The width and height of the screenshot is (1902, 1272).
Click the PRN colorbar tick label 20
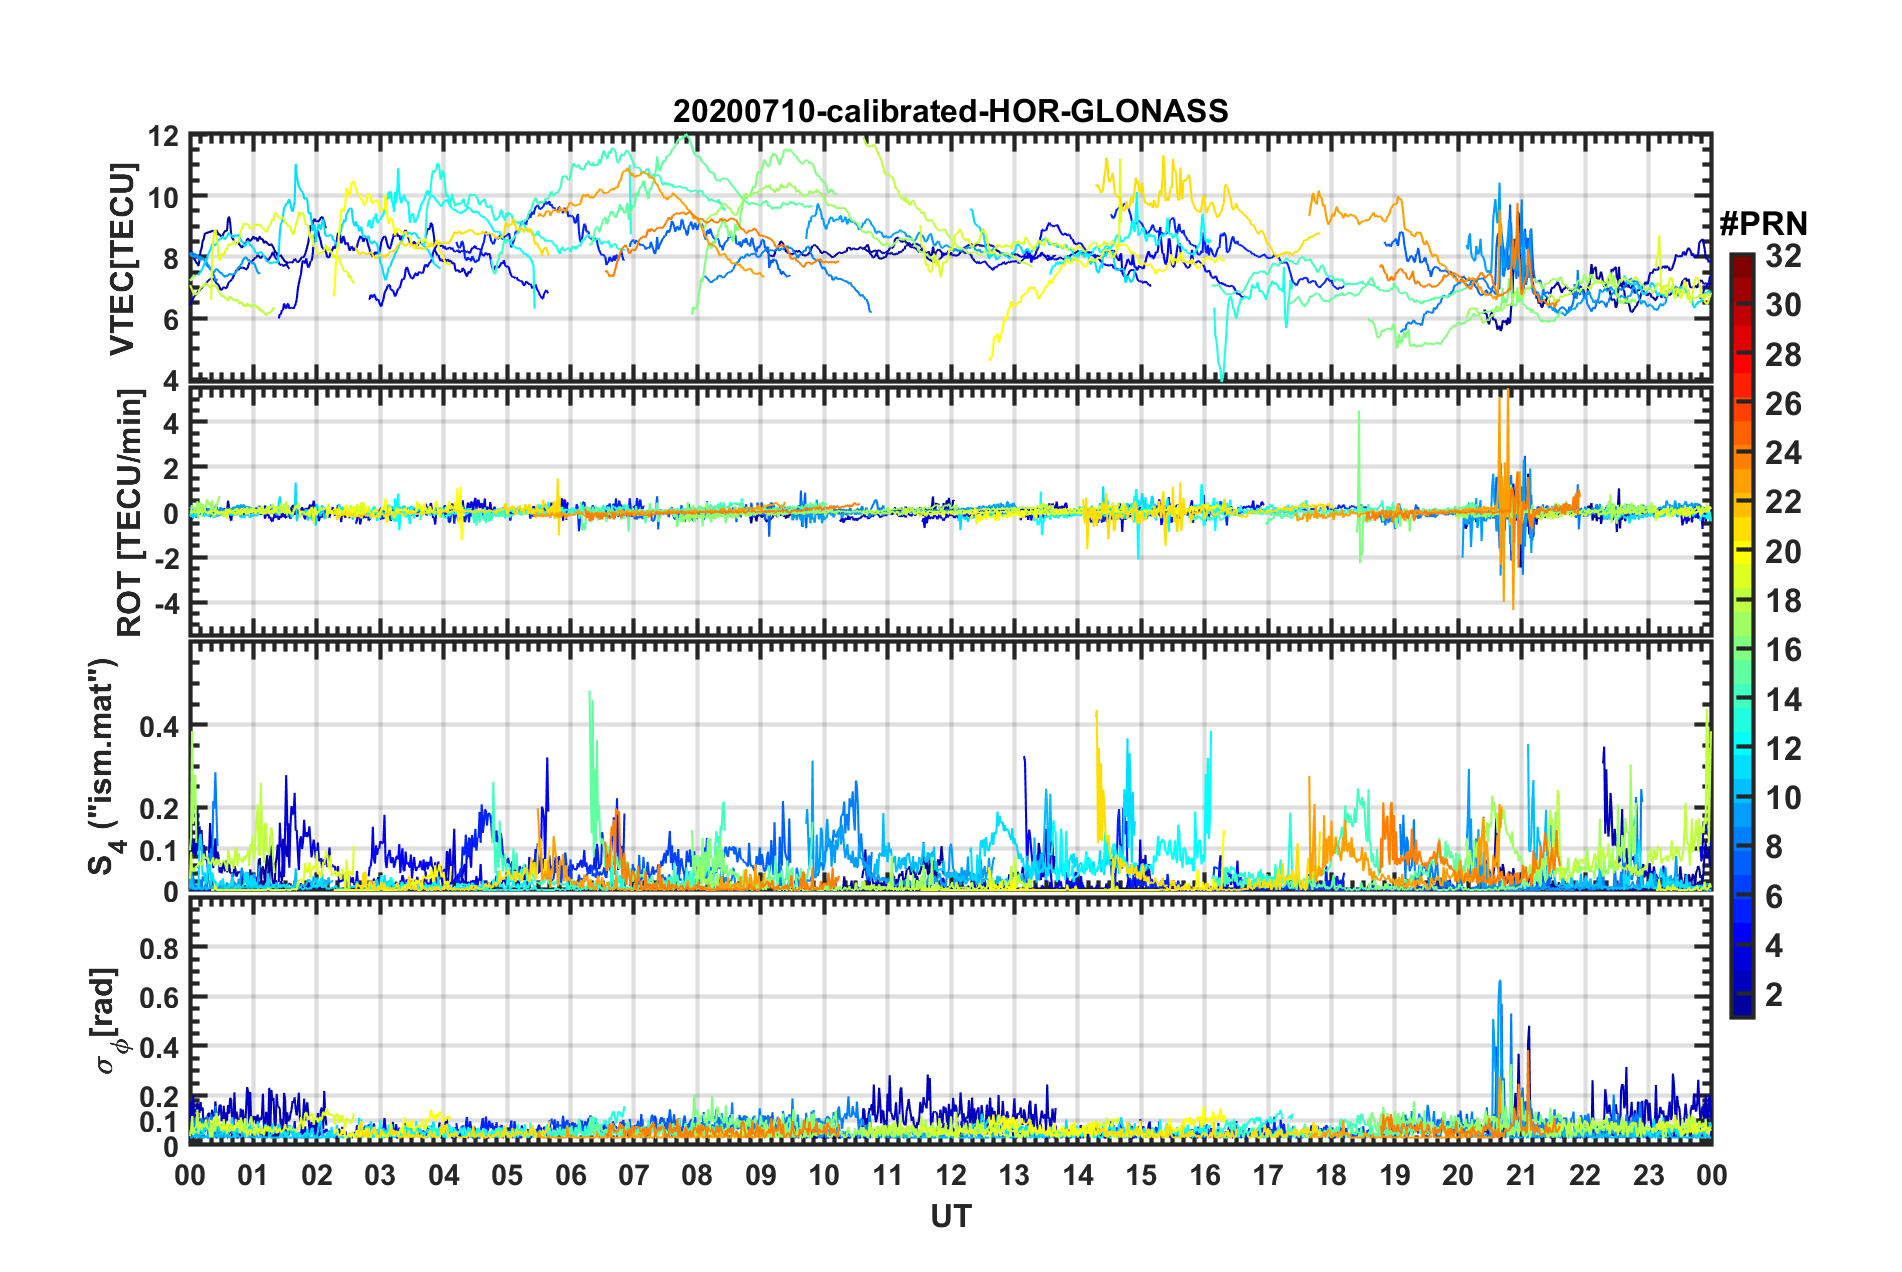[x=1783, y=551]
